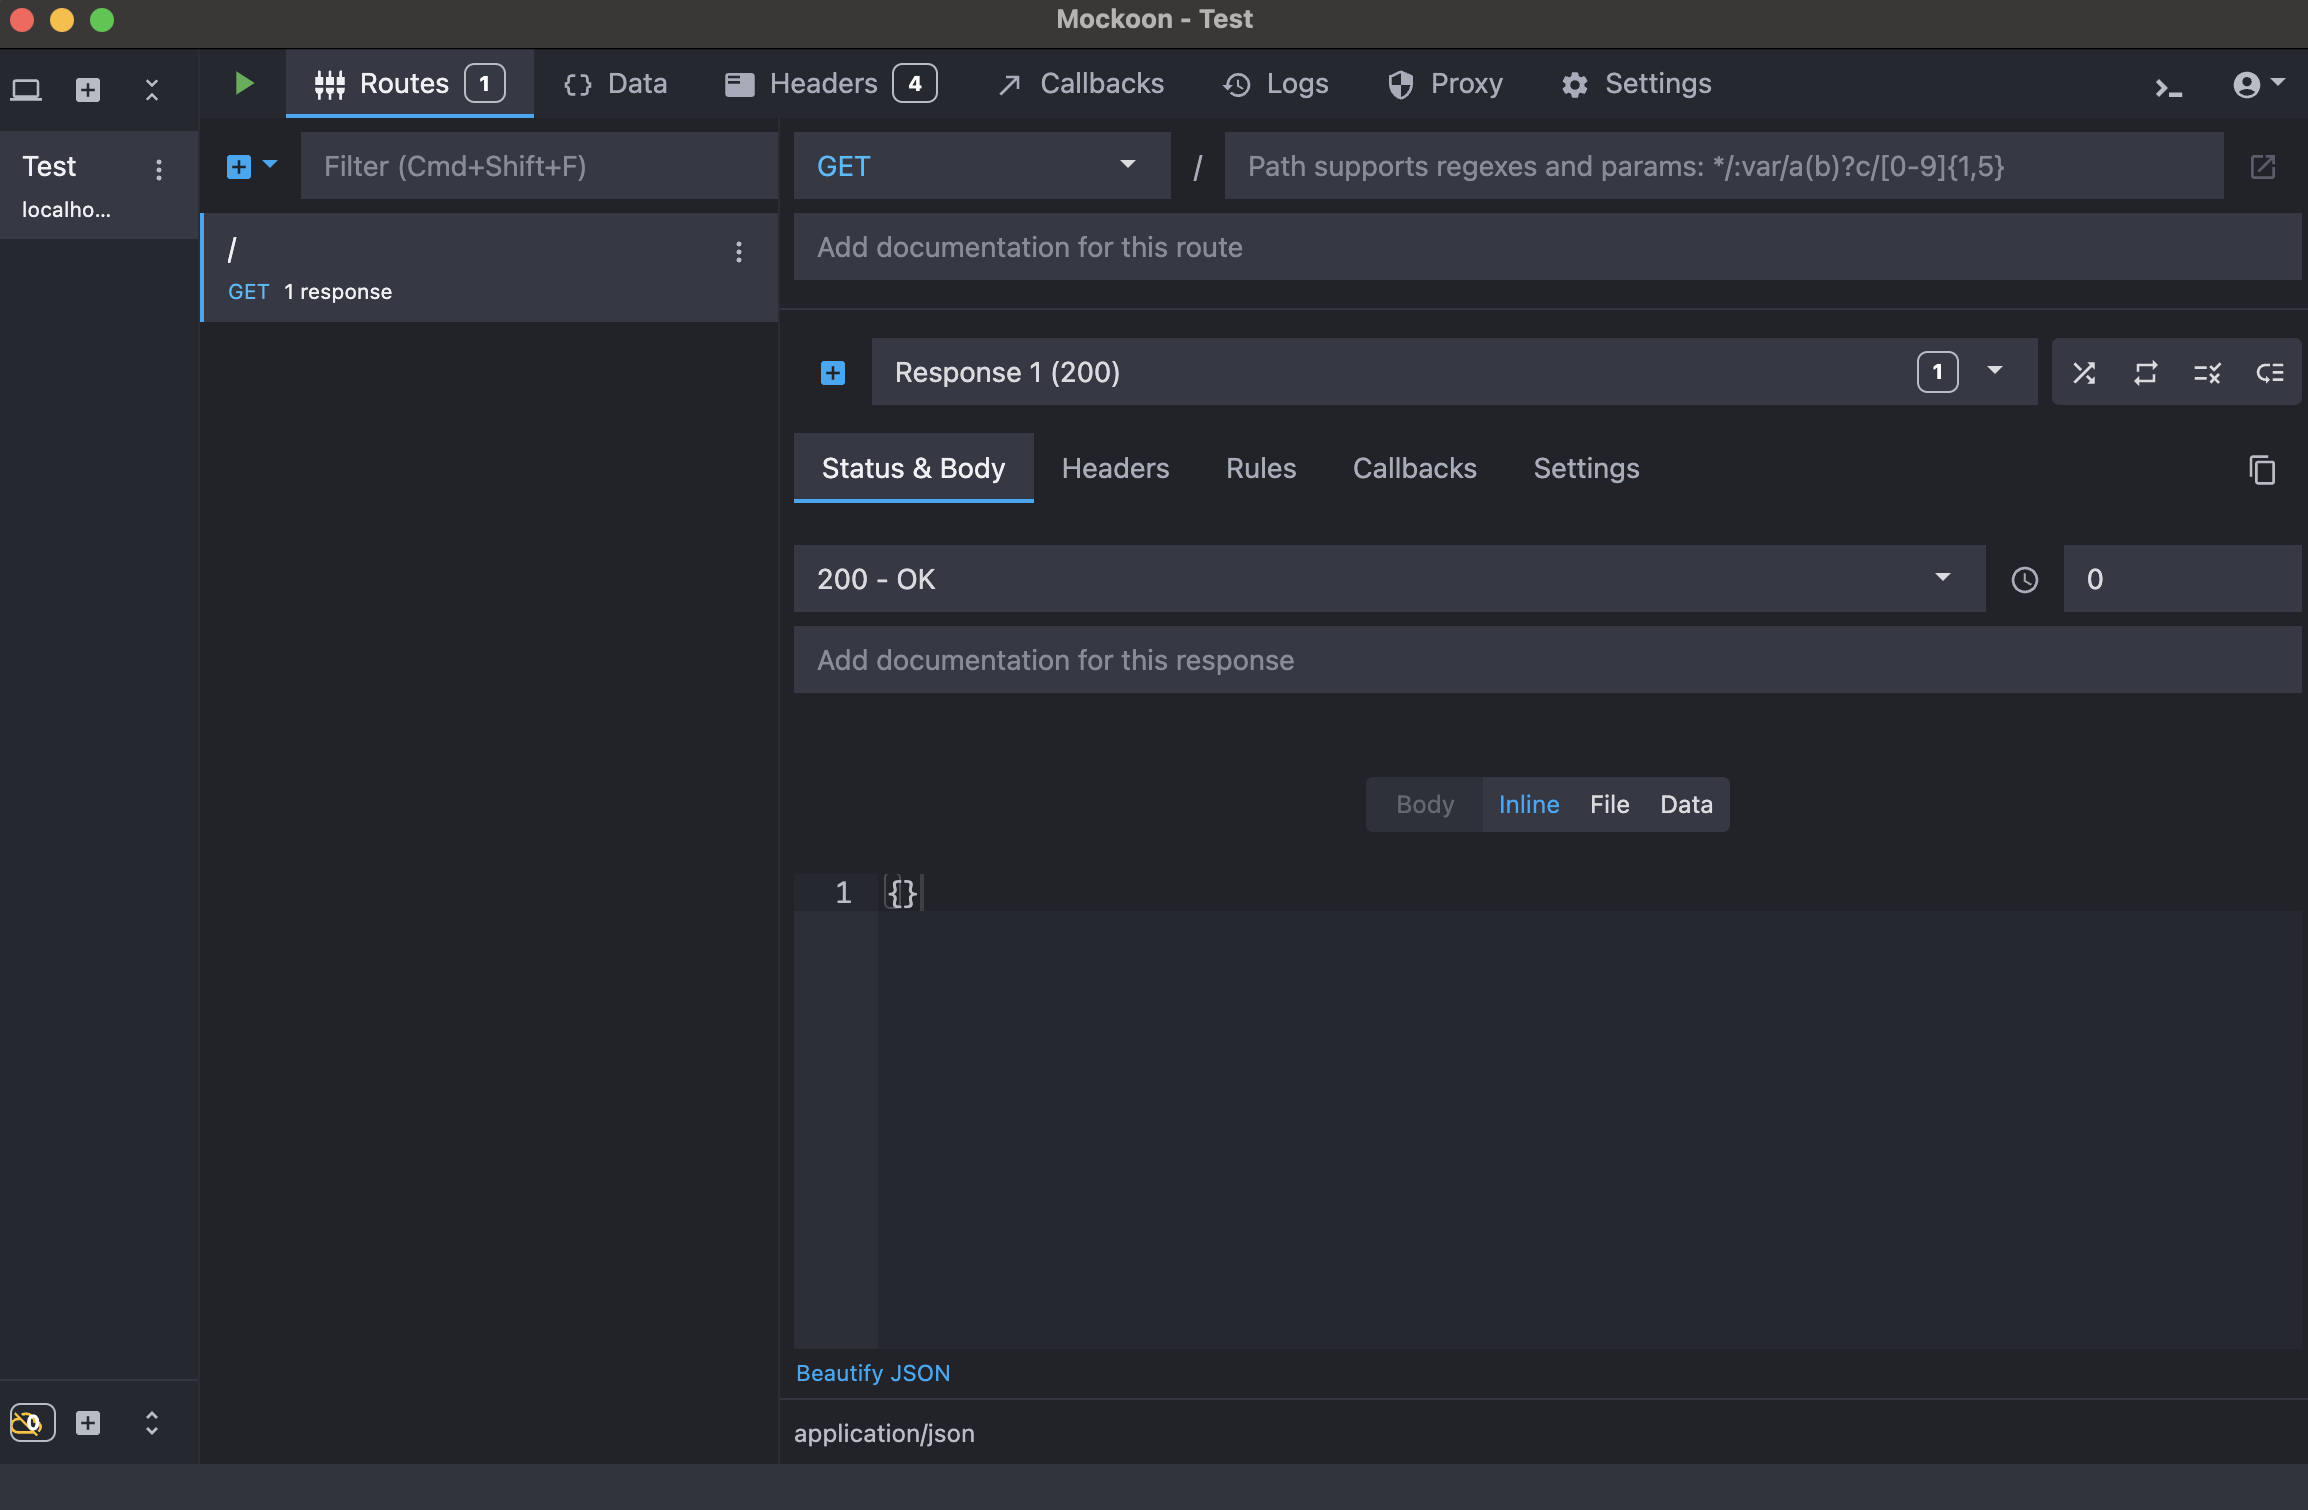Open the terminal command icon
Viewport: 2308px width, 1510px height.
2168,88
